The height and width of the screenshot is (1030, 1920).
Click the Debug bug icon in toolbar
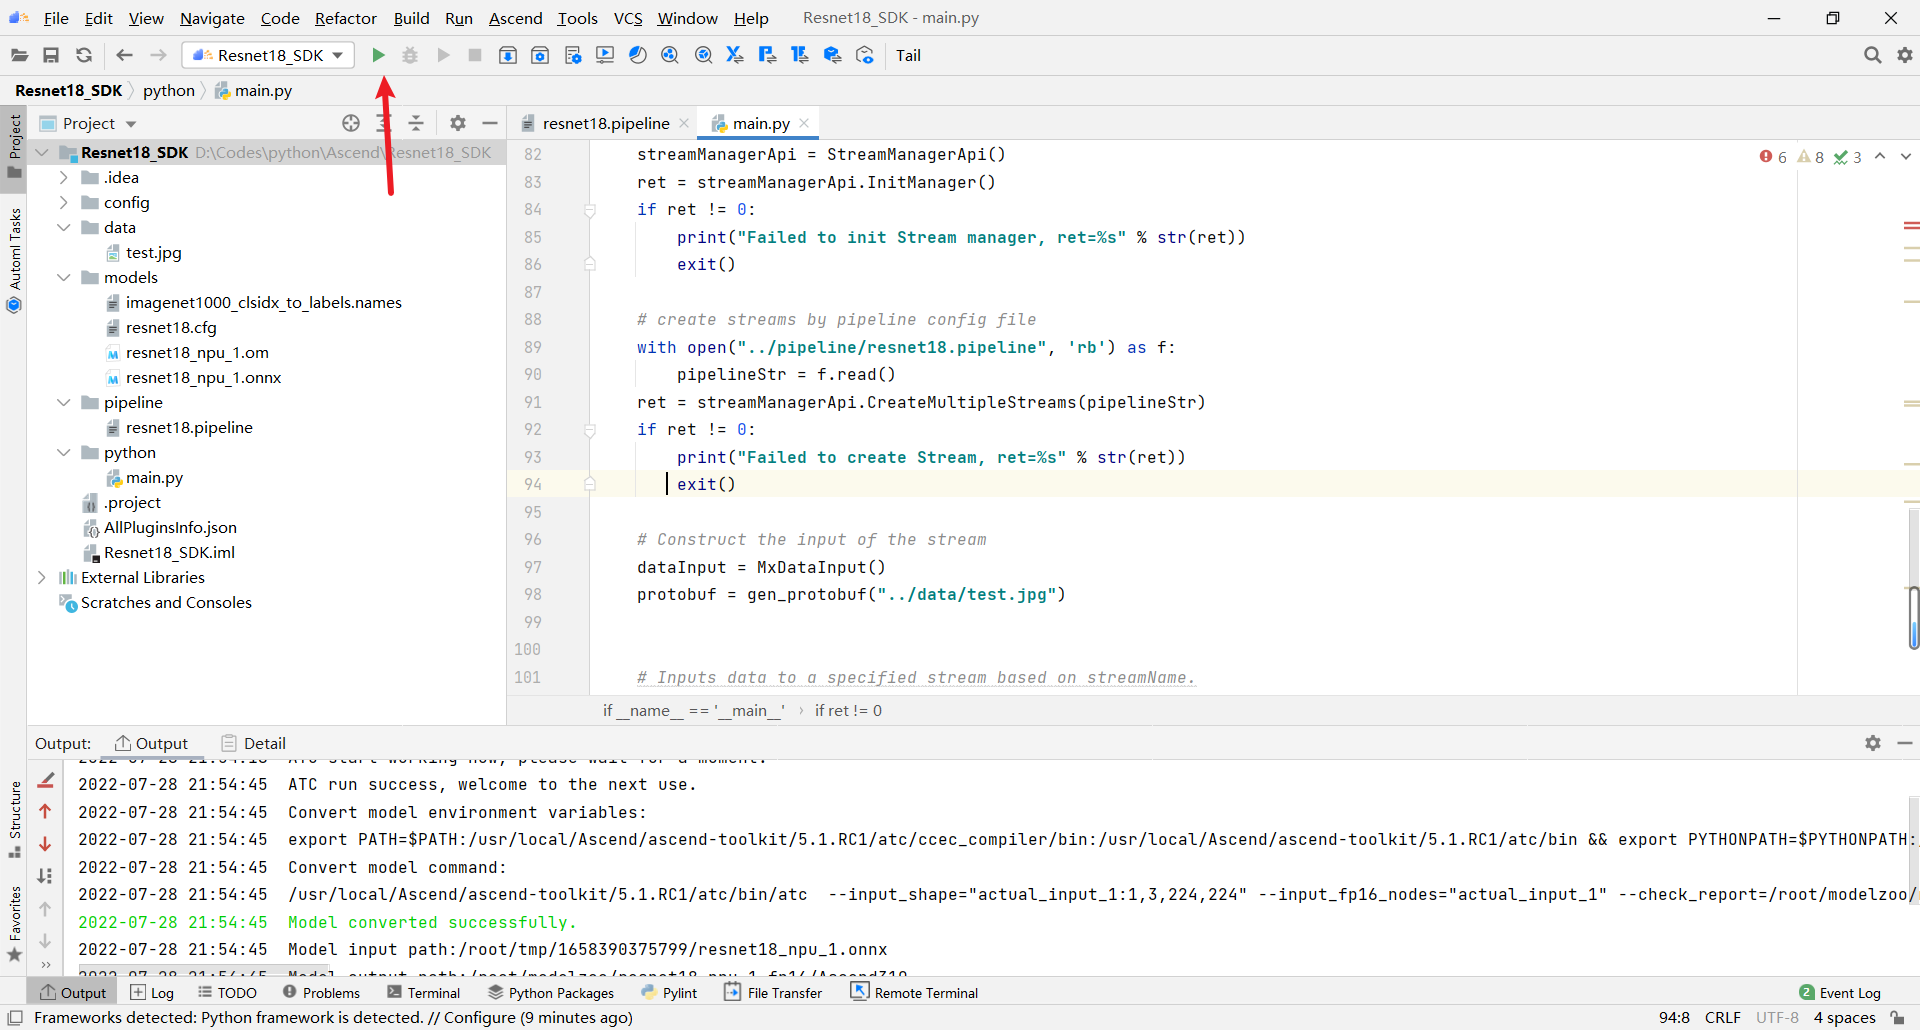click(410, 55)
